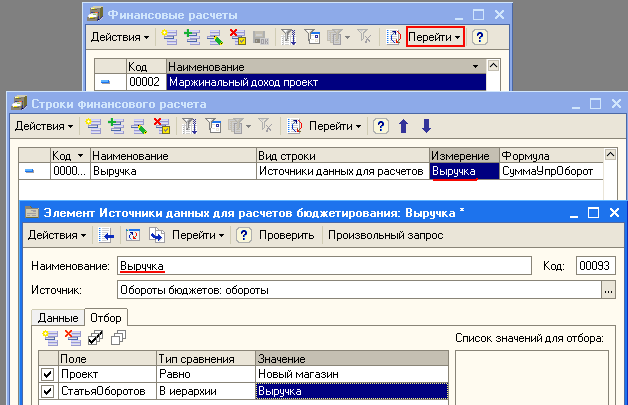
Task: Click help icon in element window toolbar
Action: (244, 235)
